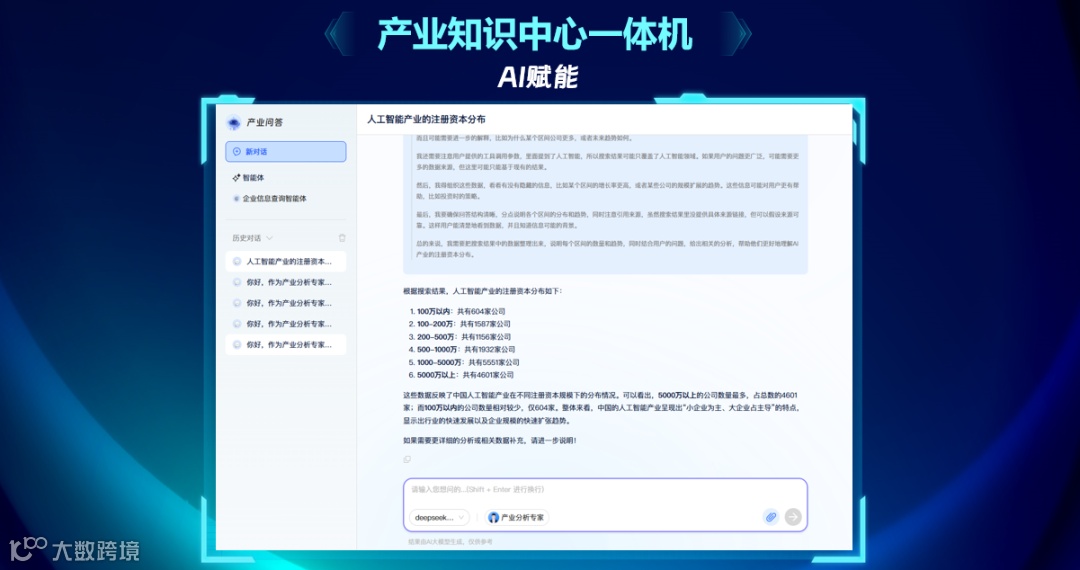The image size is (1080, 570).
Task: Click row 100-200万：共有1587家公司
Action: pos(460,324)
